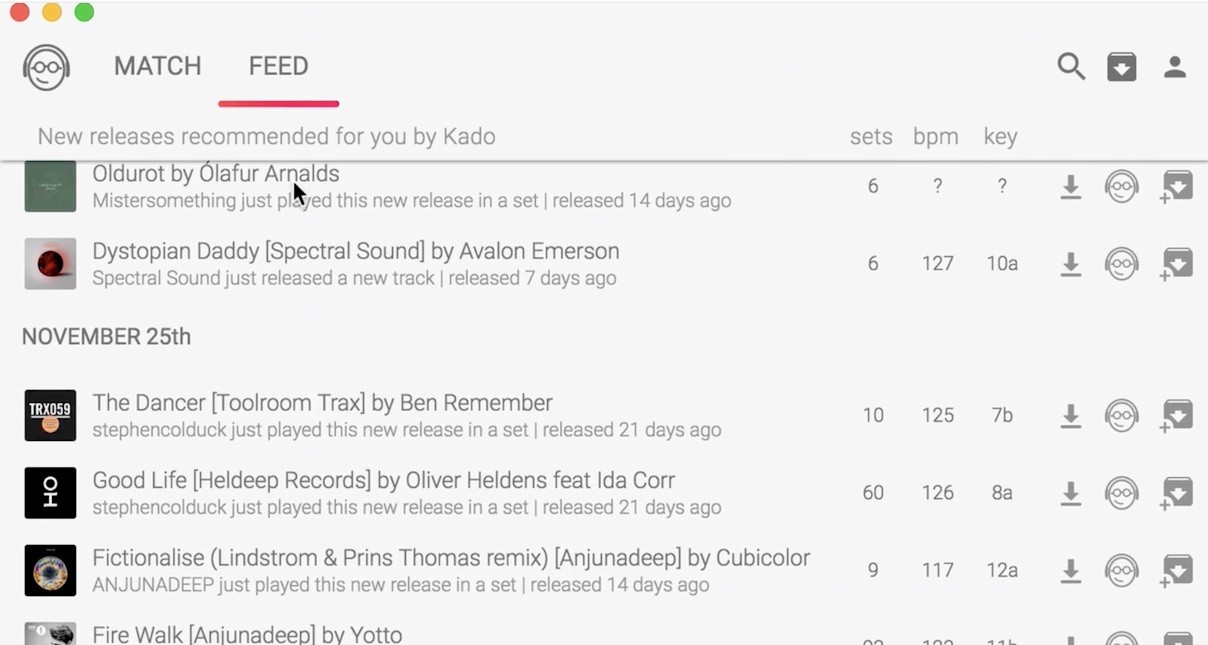Open Kado matches for "Good Life"
This screenshot has width=1208, height=645.
[x=1122, y=492]
